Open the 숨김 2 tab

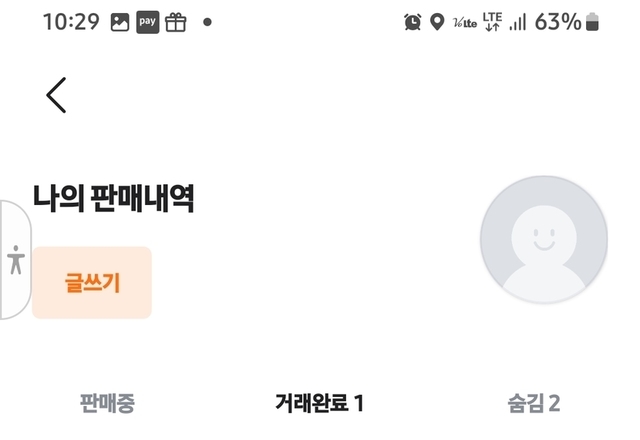point(533,403)
